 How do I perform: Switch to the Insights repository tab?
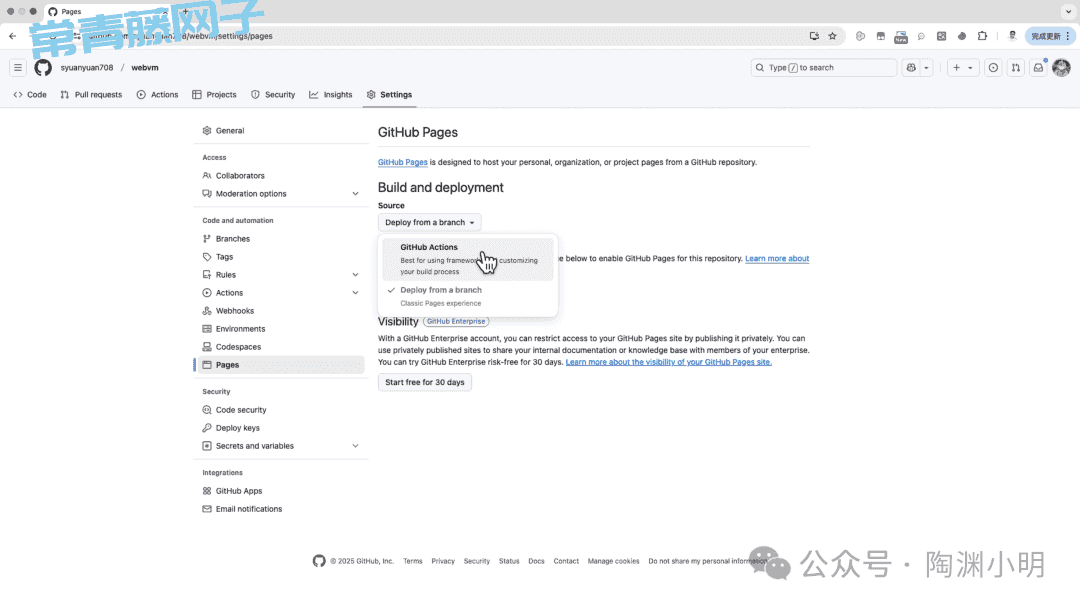click(x=331, y=95)
